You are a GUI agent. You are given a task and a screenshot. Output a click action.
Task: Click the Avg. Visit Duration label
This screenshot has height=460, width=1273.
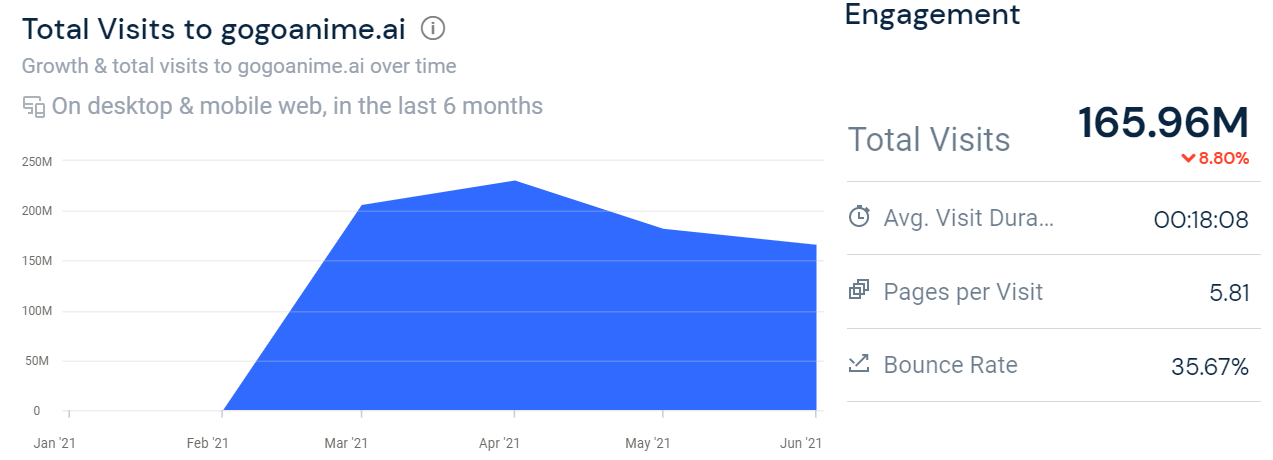[x=968, y=217]
